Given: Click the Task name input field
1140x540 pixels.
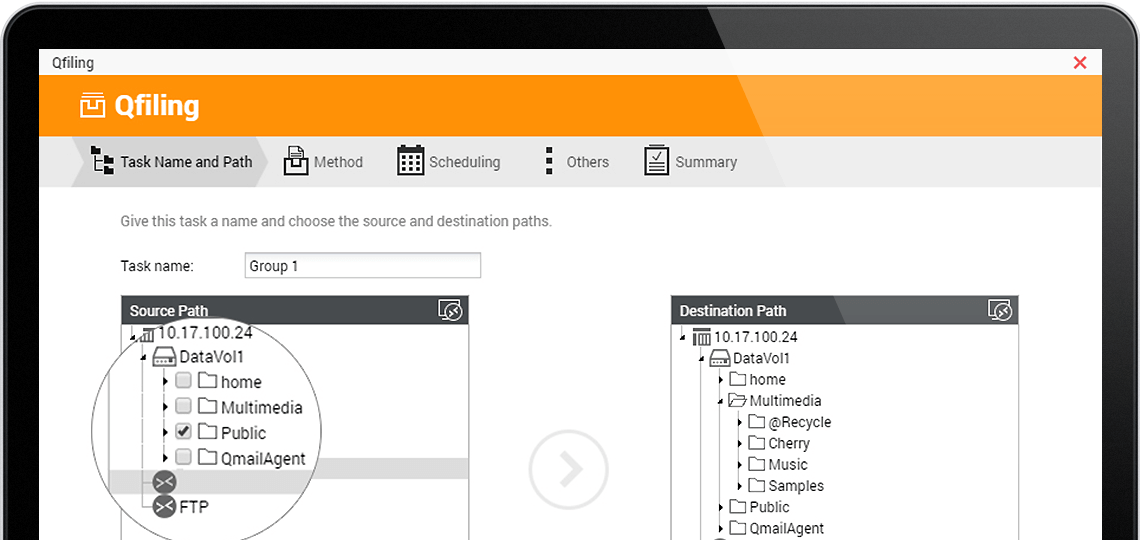Looking at the screenshot, I should tap(363, 265).
